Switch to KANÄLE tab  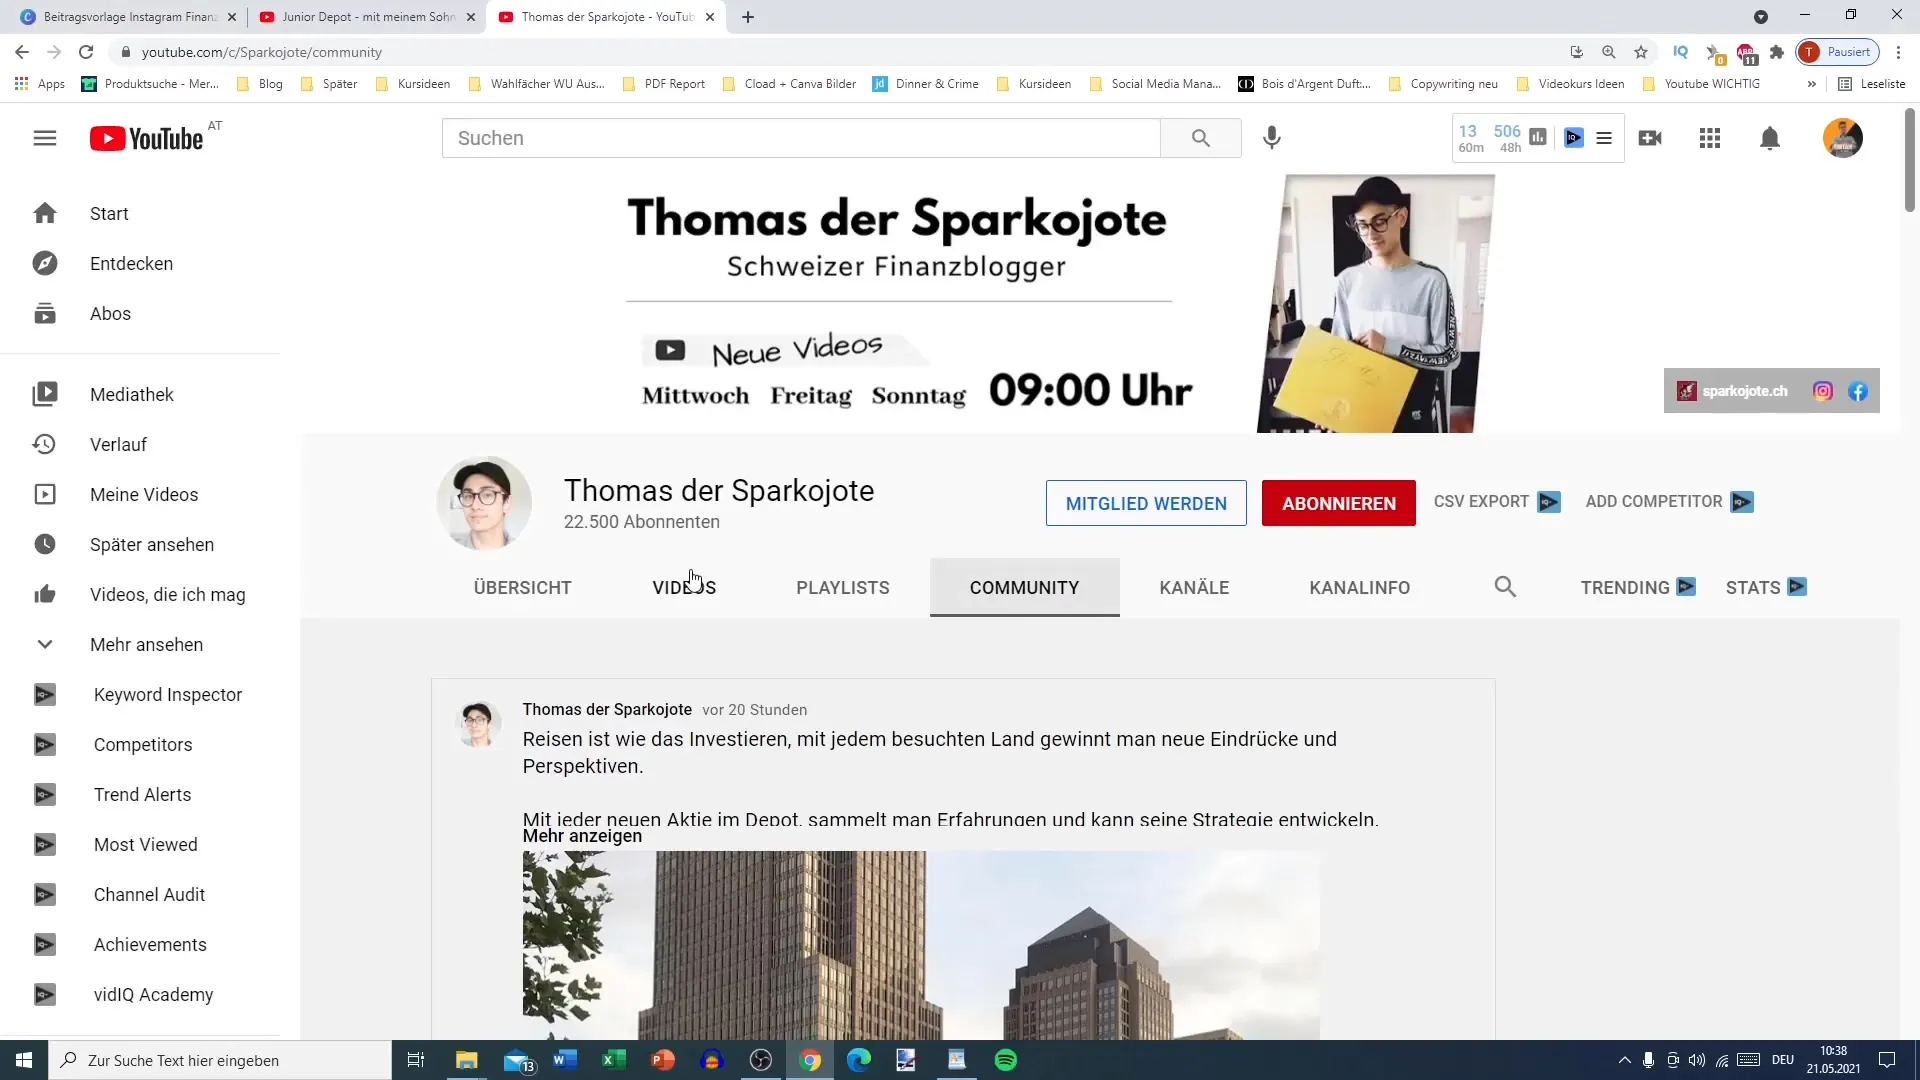click(1194, 587)
